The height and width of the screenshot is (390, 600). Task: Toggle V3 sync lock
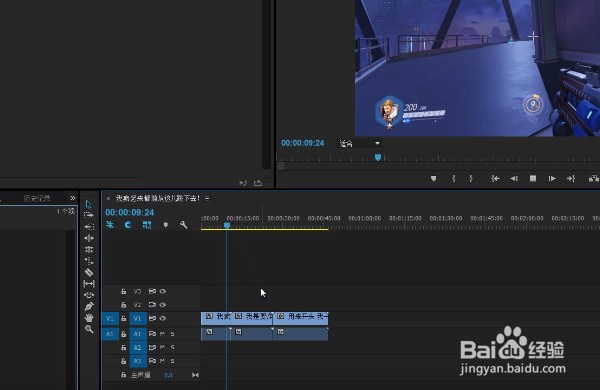pyautogui.click(x=152, y=291)
